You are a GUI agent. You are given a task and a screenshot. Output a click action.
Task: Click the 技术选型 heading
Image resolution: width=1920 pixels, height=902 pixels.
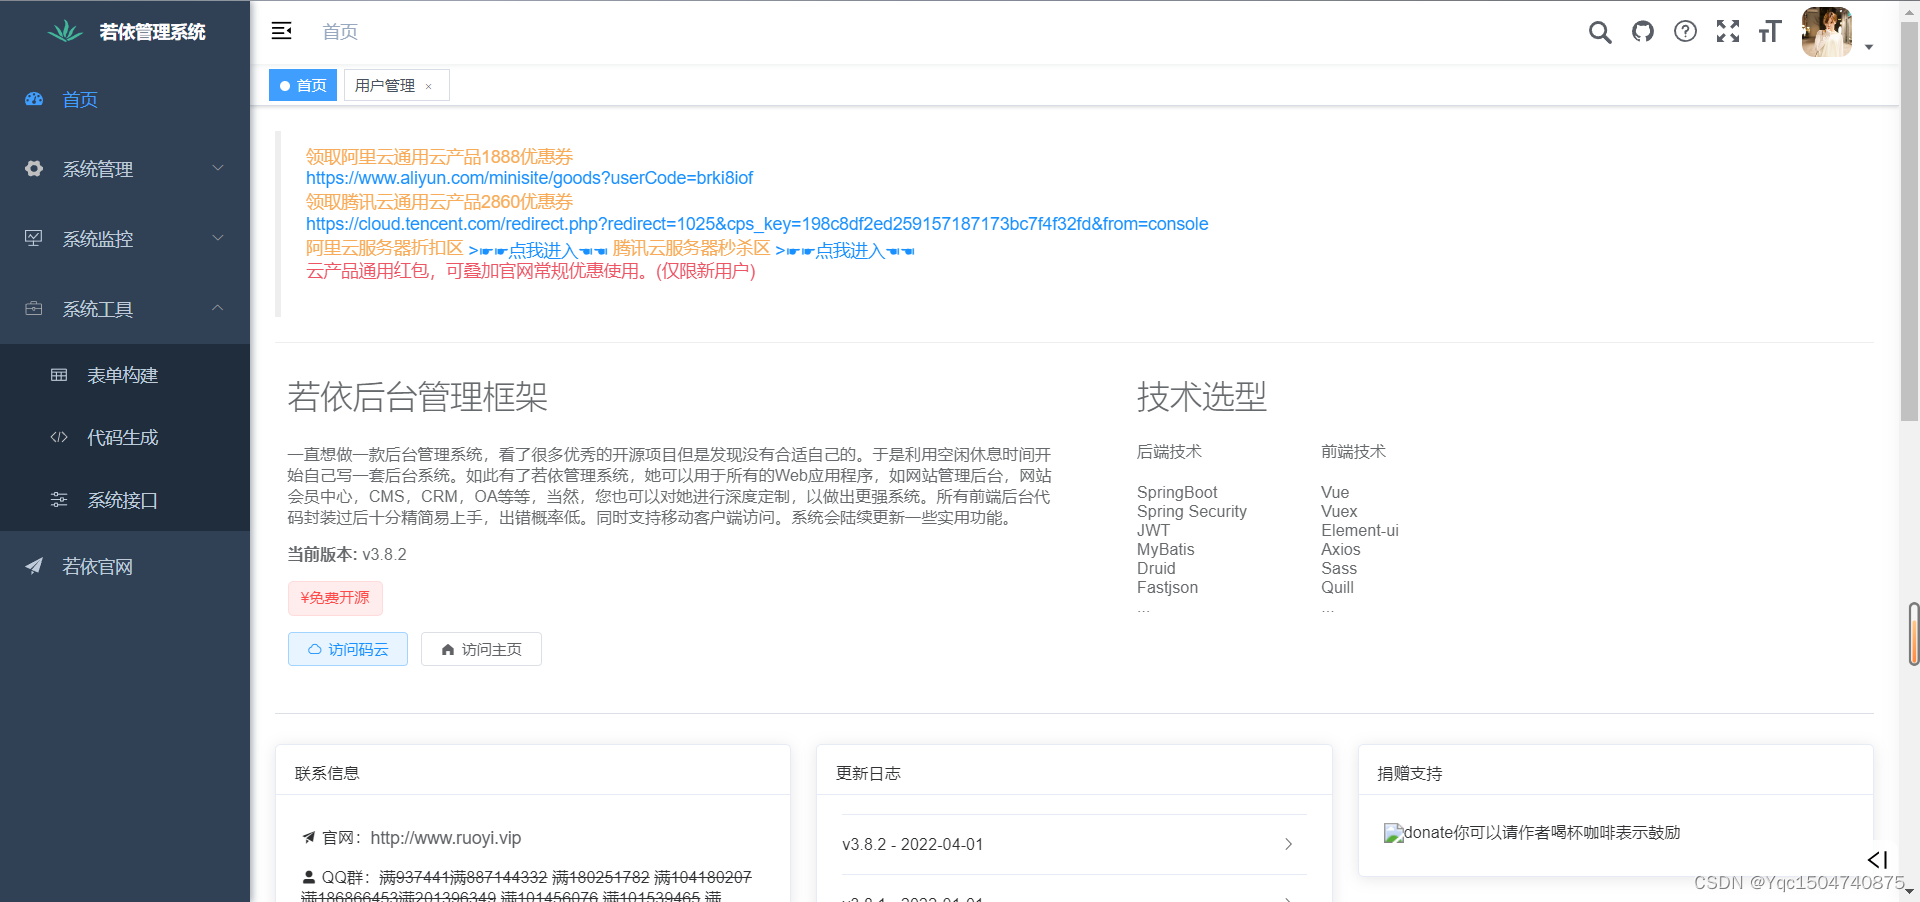point(1202,397)
